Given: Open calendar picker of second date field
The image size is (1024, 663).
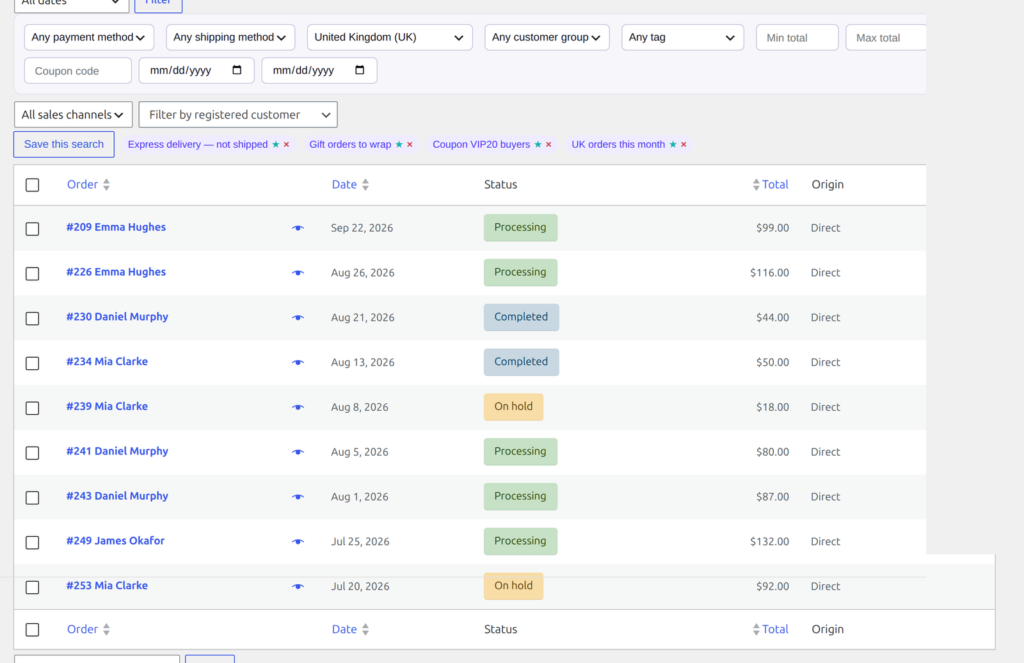Looking at the screenshot, I should pos(360,70).
